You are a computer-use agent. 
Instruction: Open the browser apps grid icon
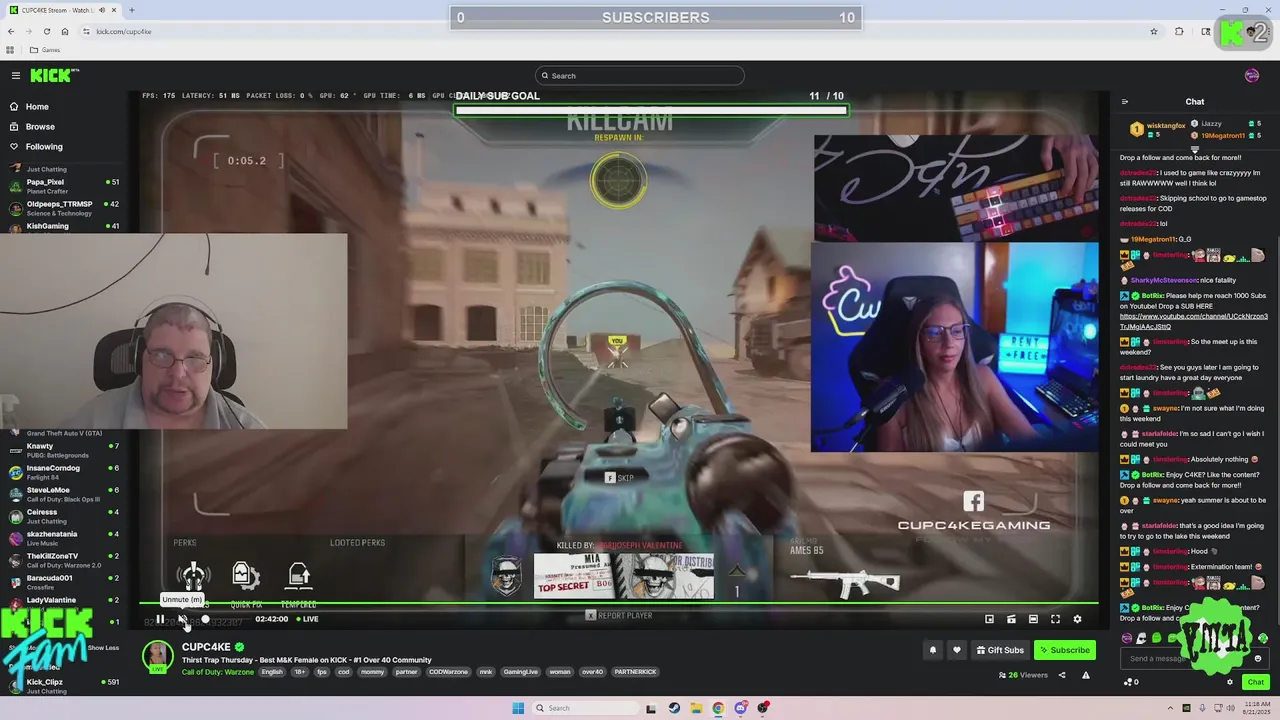click(11, 50)
